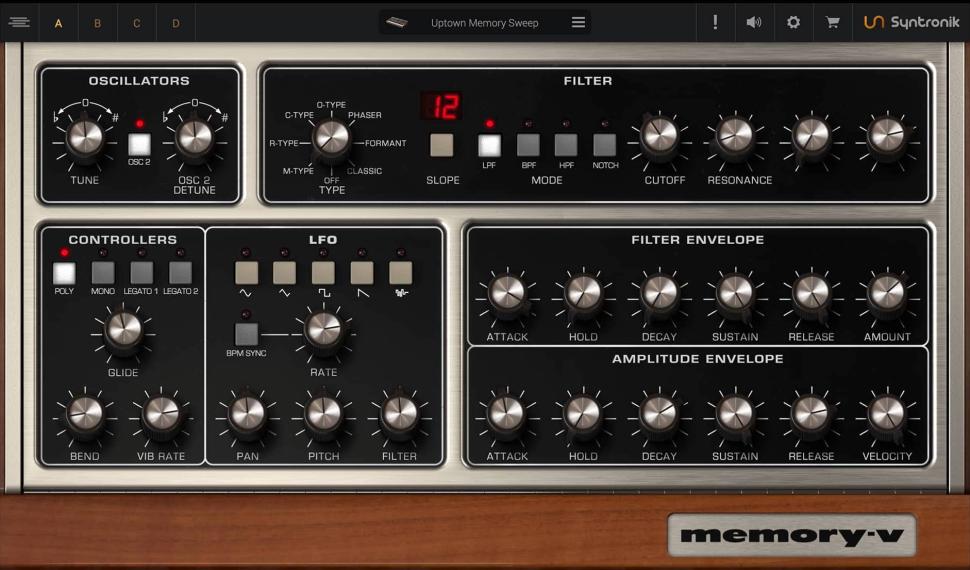Click the Filter Envelope DECAY knob
Screen dimensions: 970x570
pos(659,294)
